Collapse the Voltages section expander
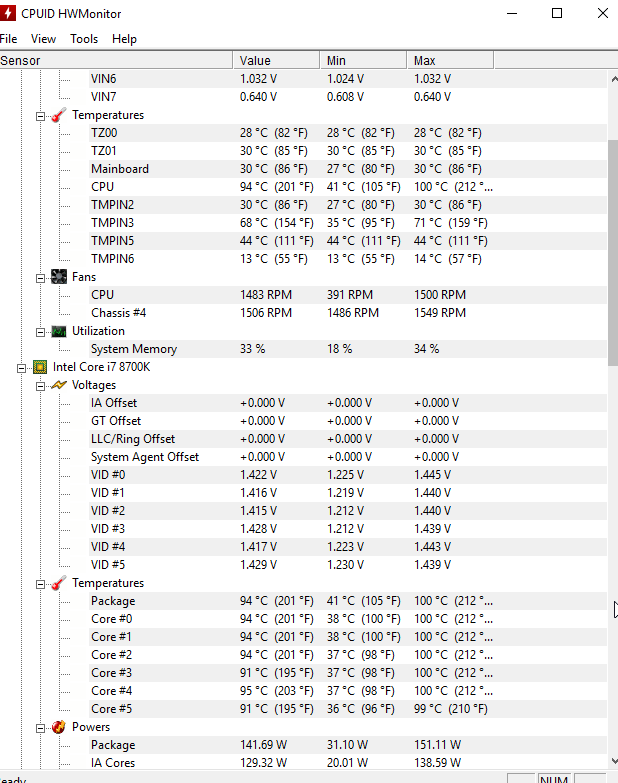This screenshot has width=618, height=783. (x=40, y=387)
